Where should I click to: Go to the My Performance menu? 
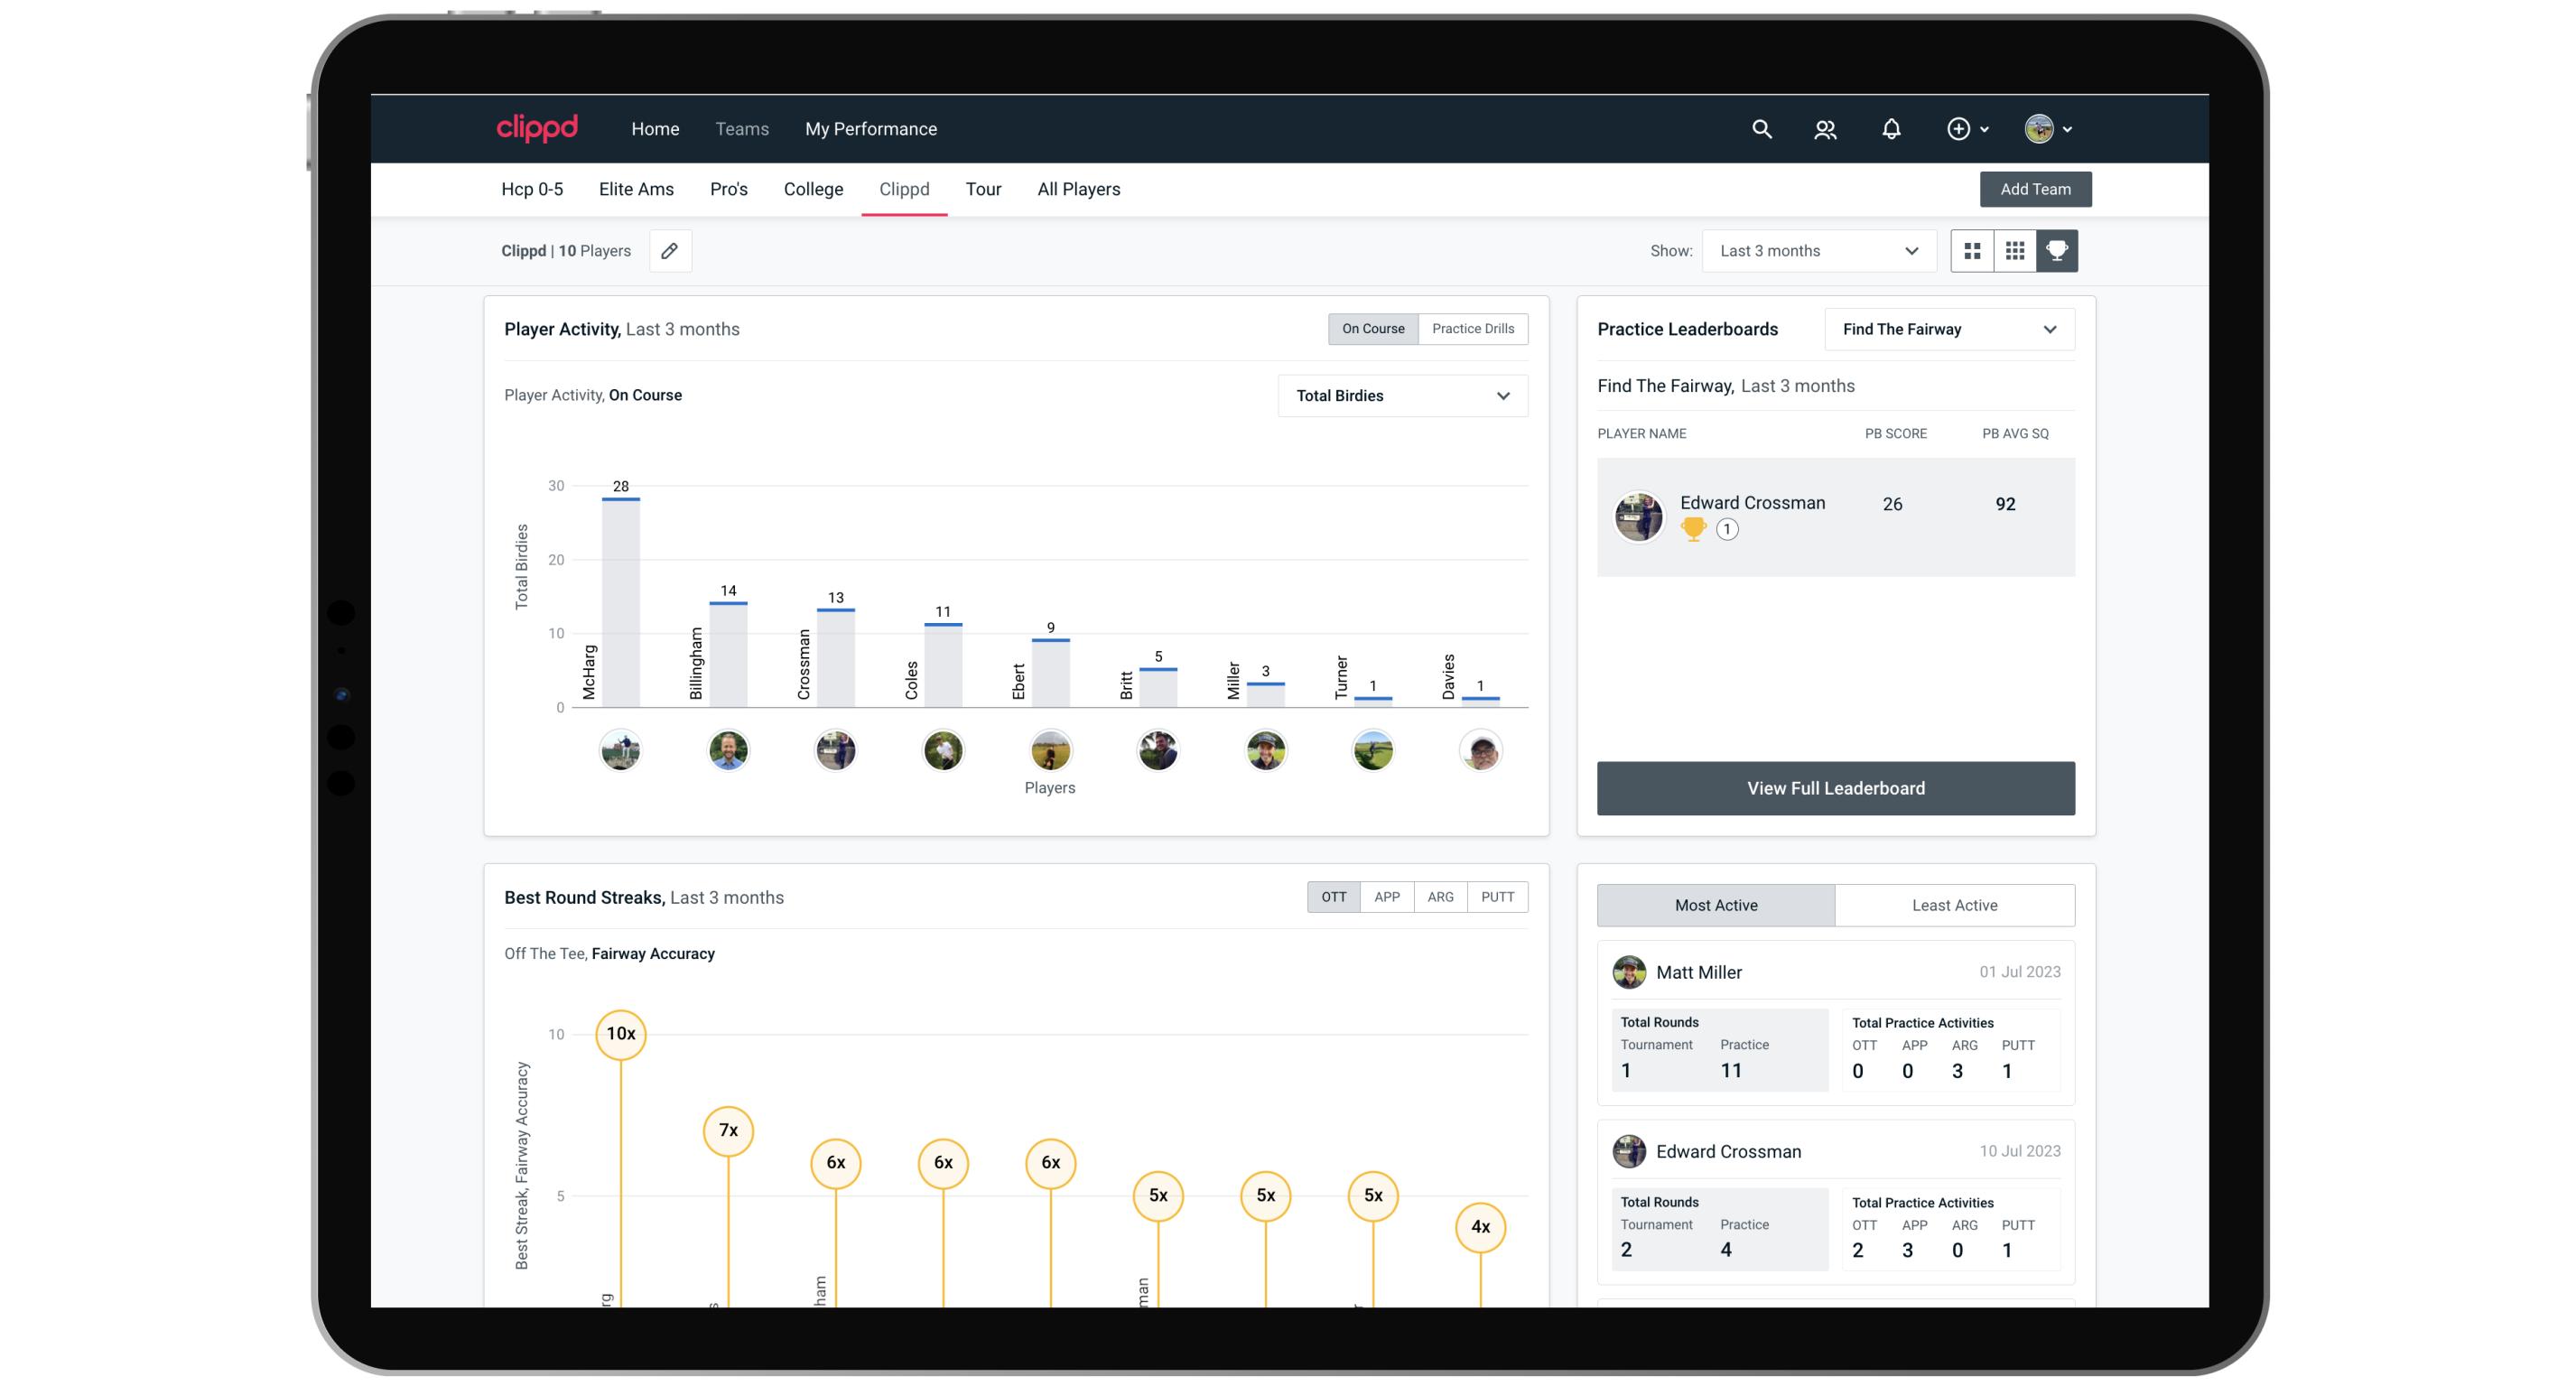click(870, 129)
